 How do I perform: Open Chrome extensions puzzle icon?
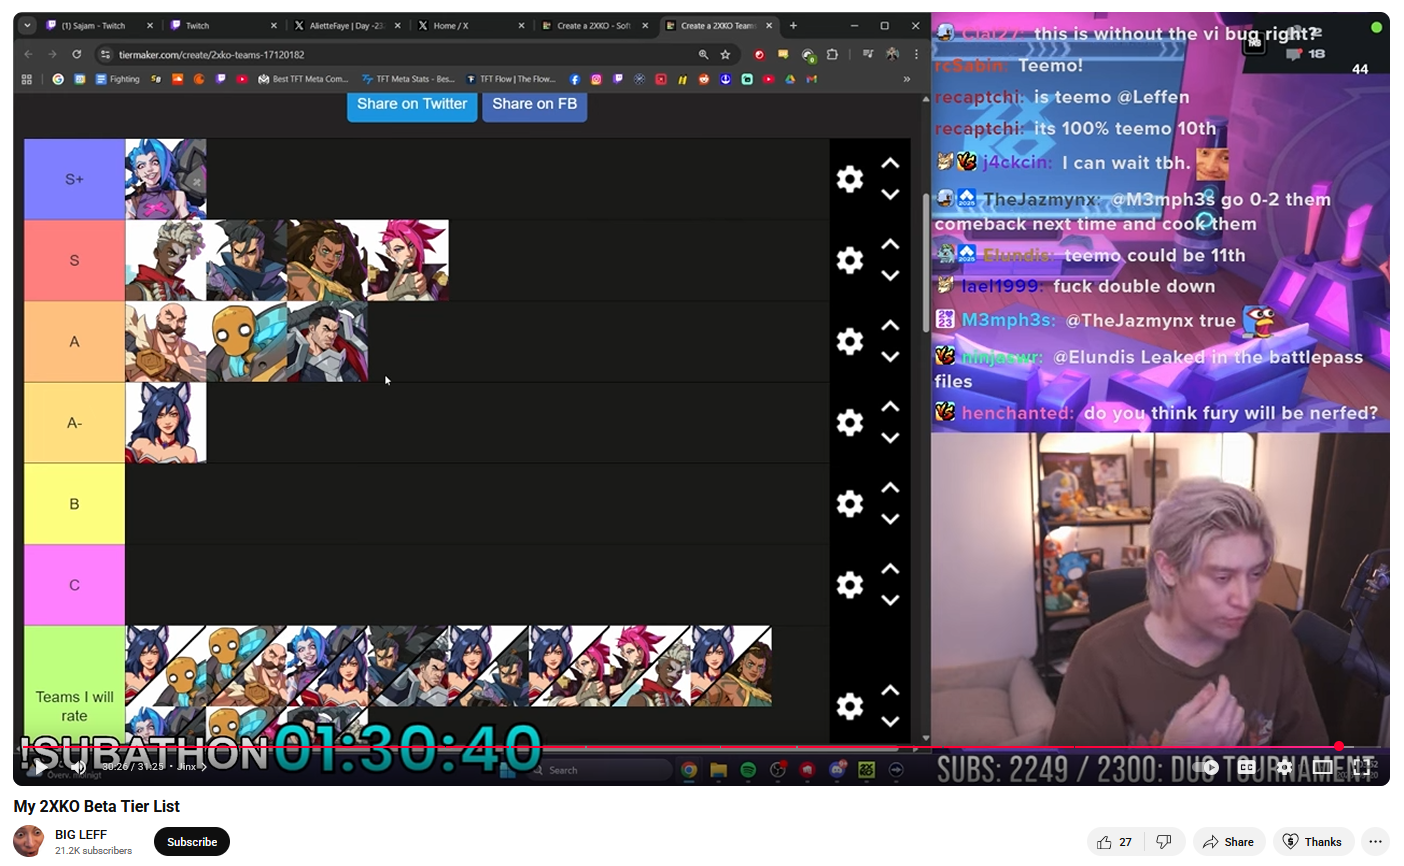tap(832, 54)
